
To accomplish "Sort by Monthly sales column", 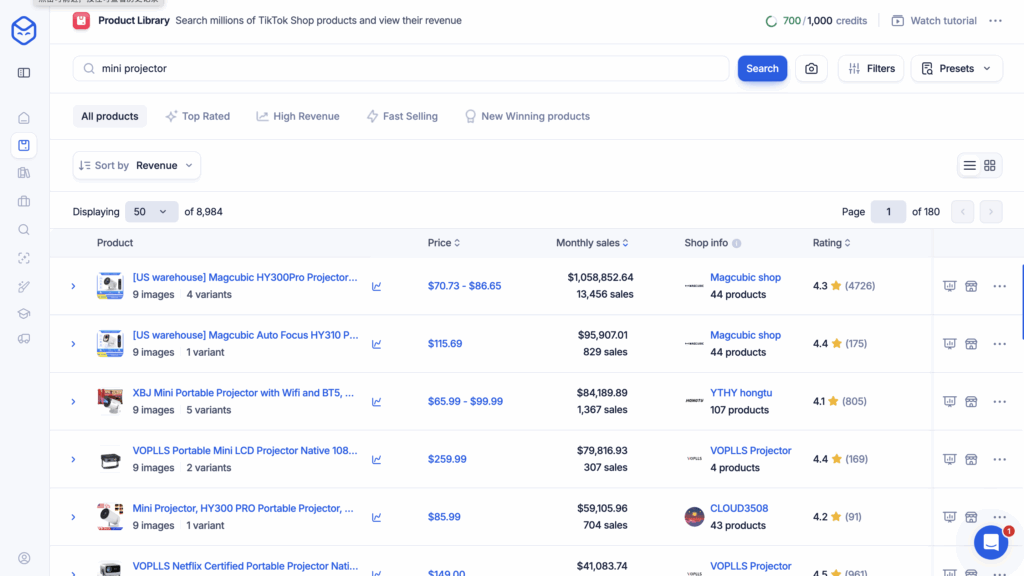I will [x=592, y=243].
